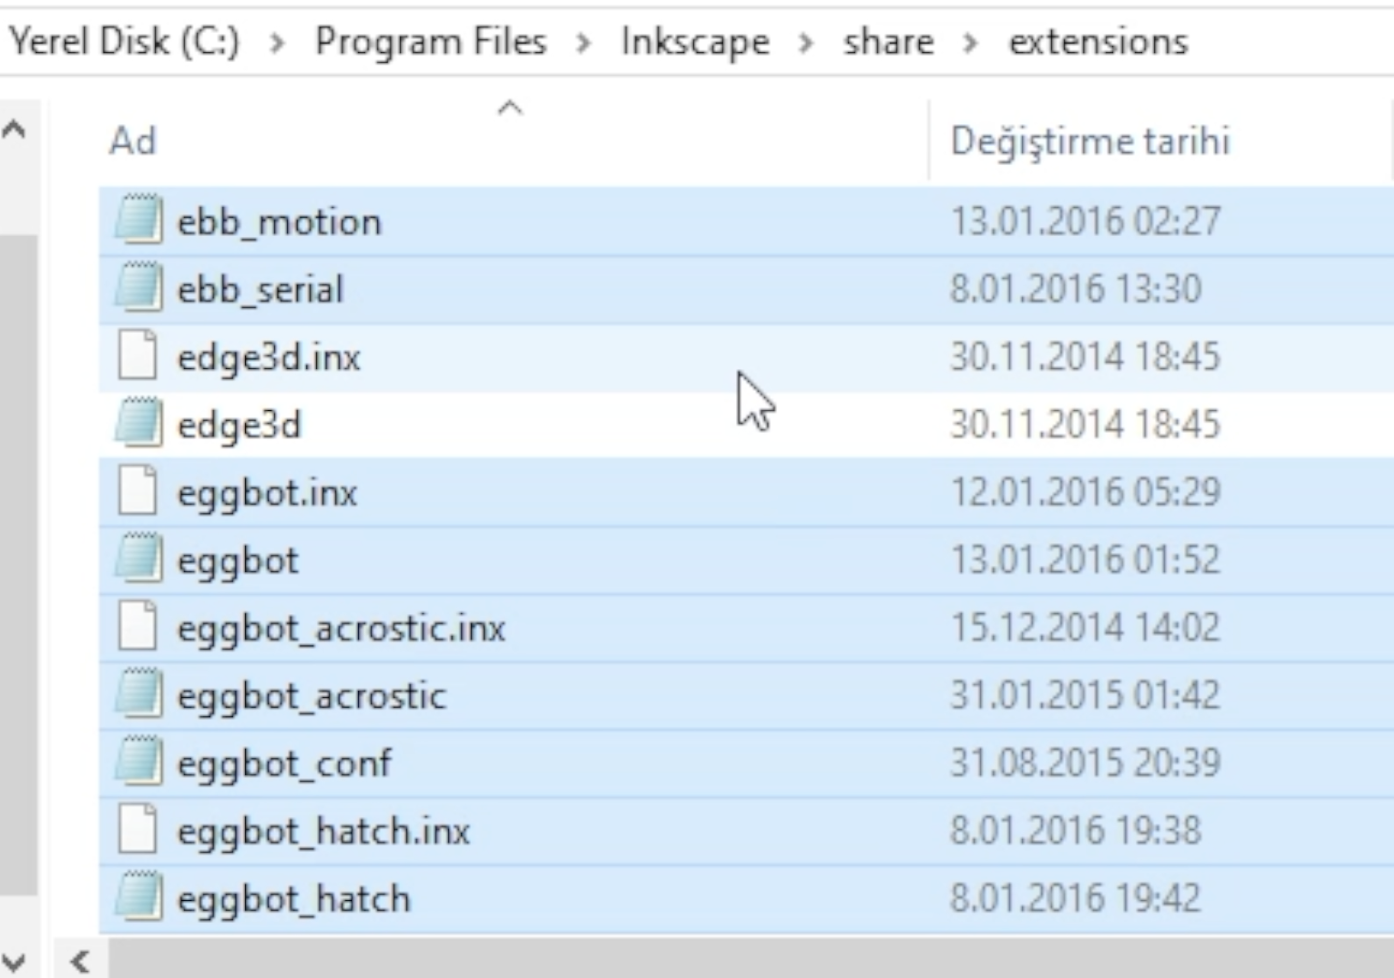
Task: Select the eggbot_acrostic file name
Action: (x=311, y=696)
